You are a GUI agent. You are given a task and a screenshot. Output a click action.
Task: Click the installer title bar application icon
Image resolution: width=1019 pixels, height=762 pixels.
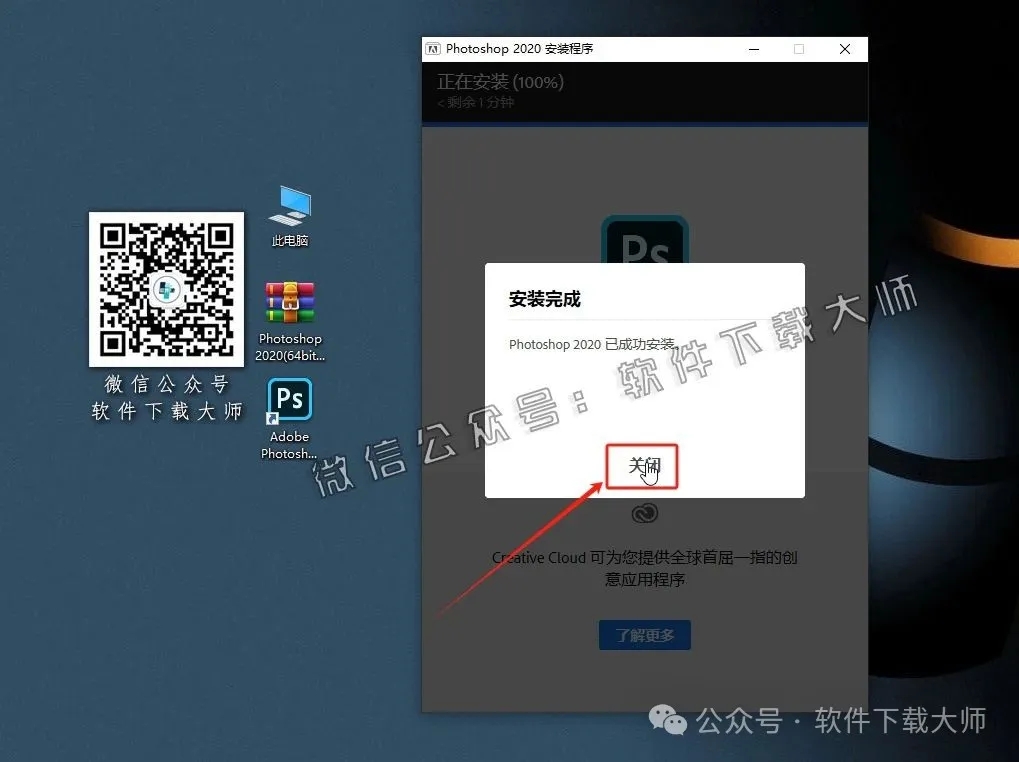click(434, 48)
